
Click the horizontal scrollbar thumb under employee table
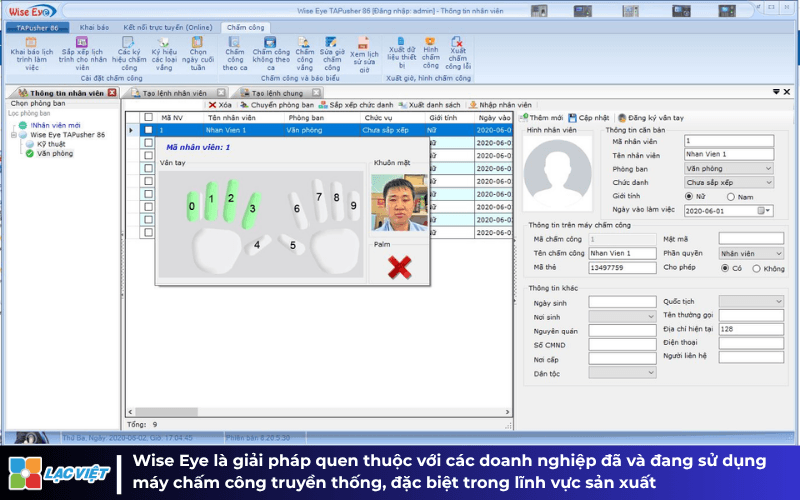(166, 412)
